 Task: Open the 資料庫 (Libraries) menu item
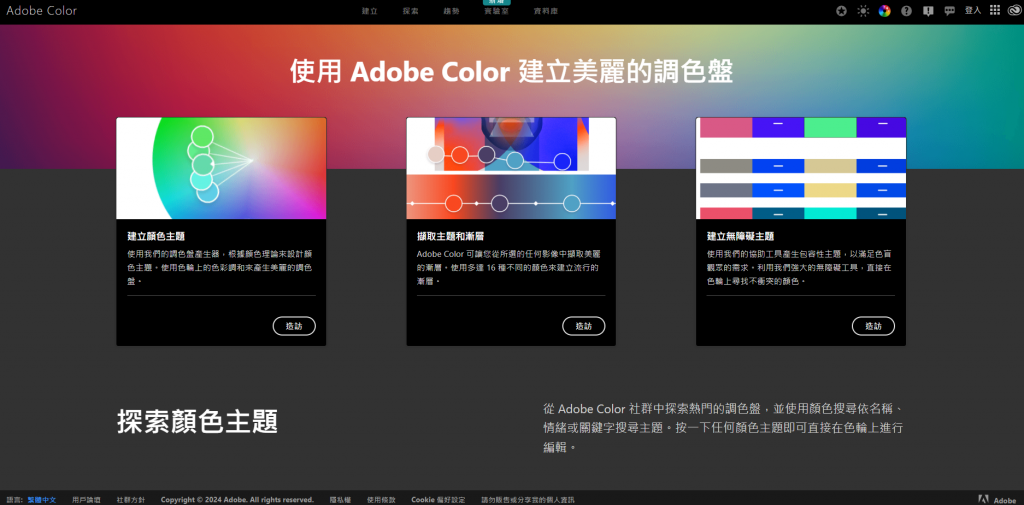click(545, 11)
